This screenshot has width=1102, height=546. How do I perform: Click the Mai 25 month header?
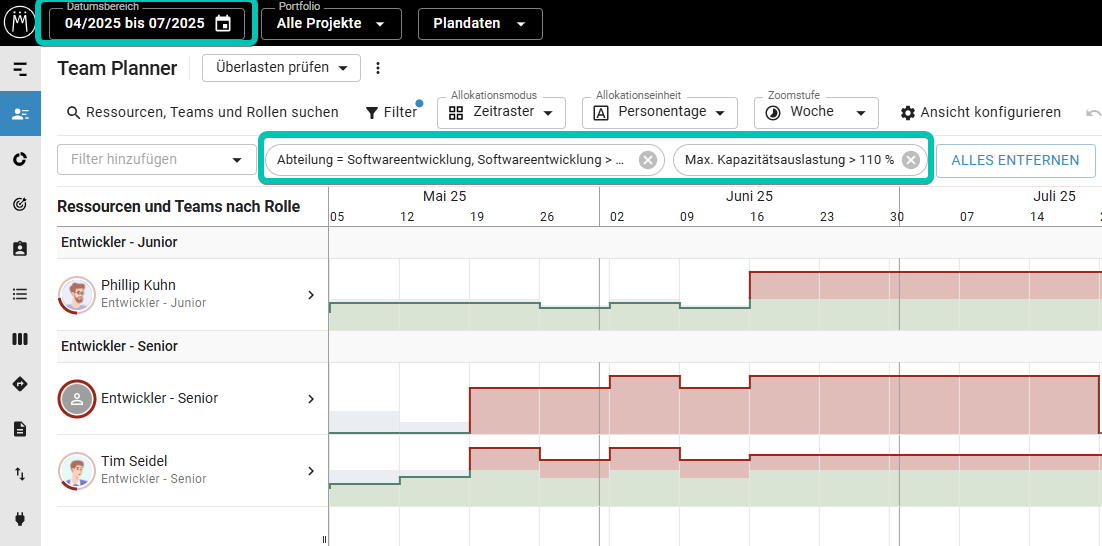click(445, 196)
